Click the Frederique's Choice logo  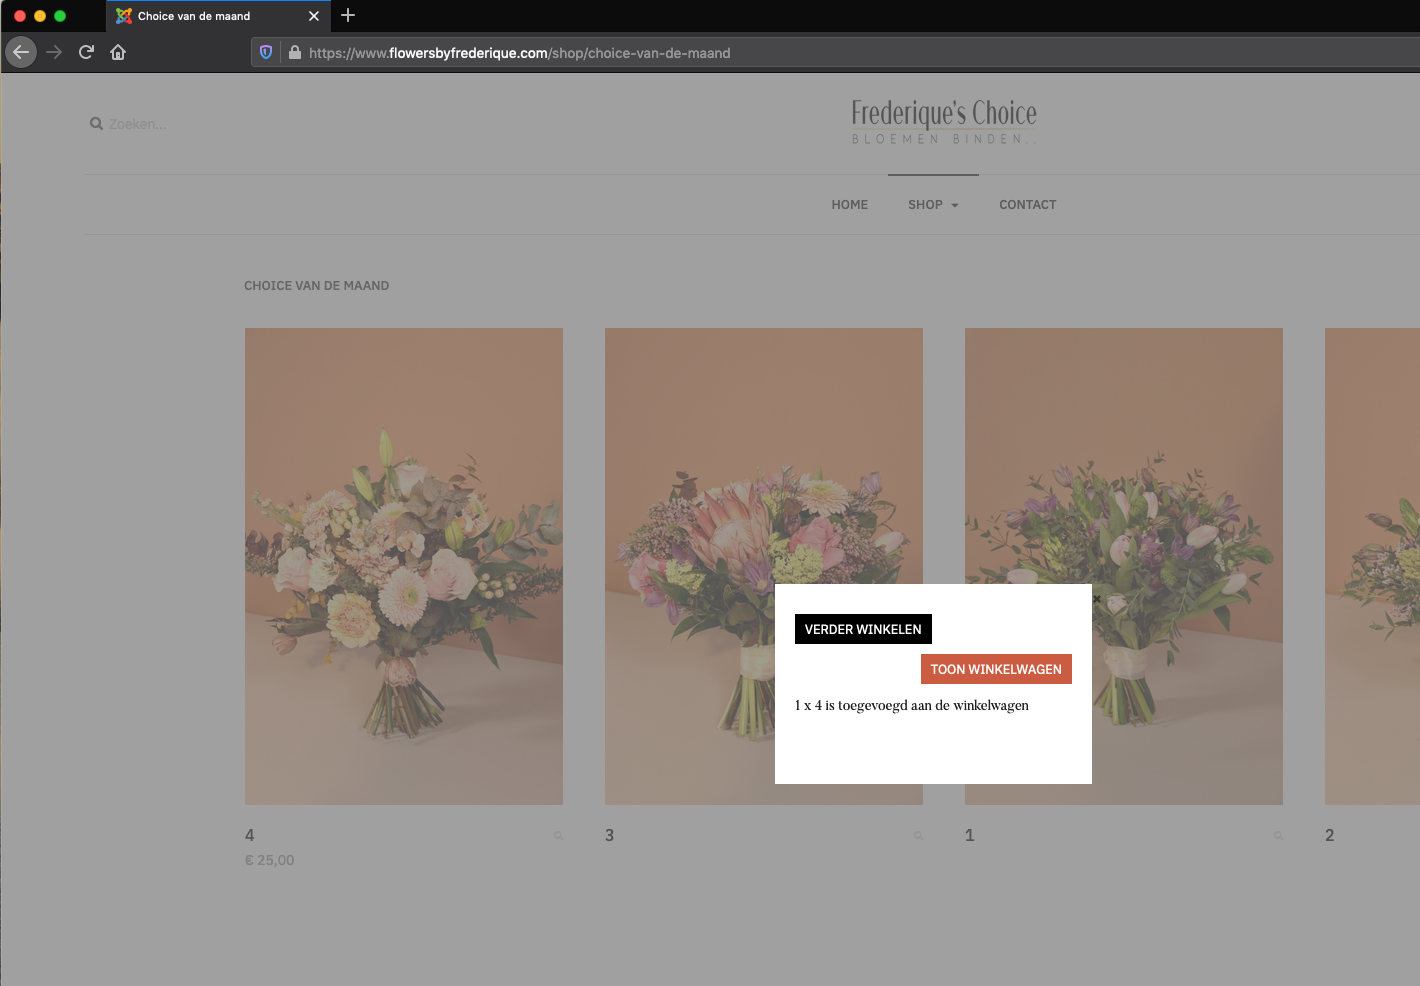click(943, 122)
